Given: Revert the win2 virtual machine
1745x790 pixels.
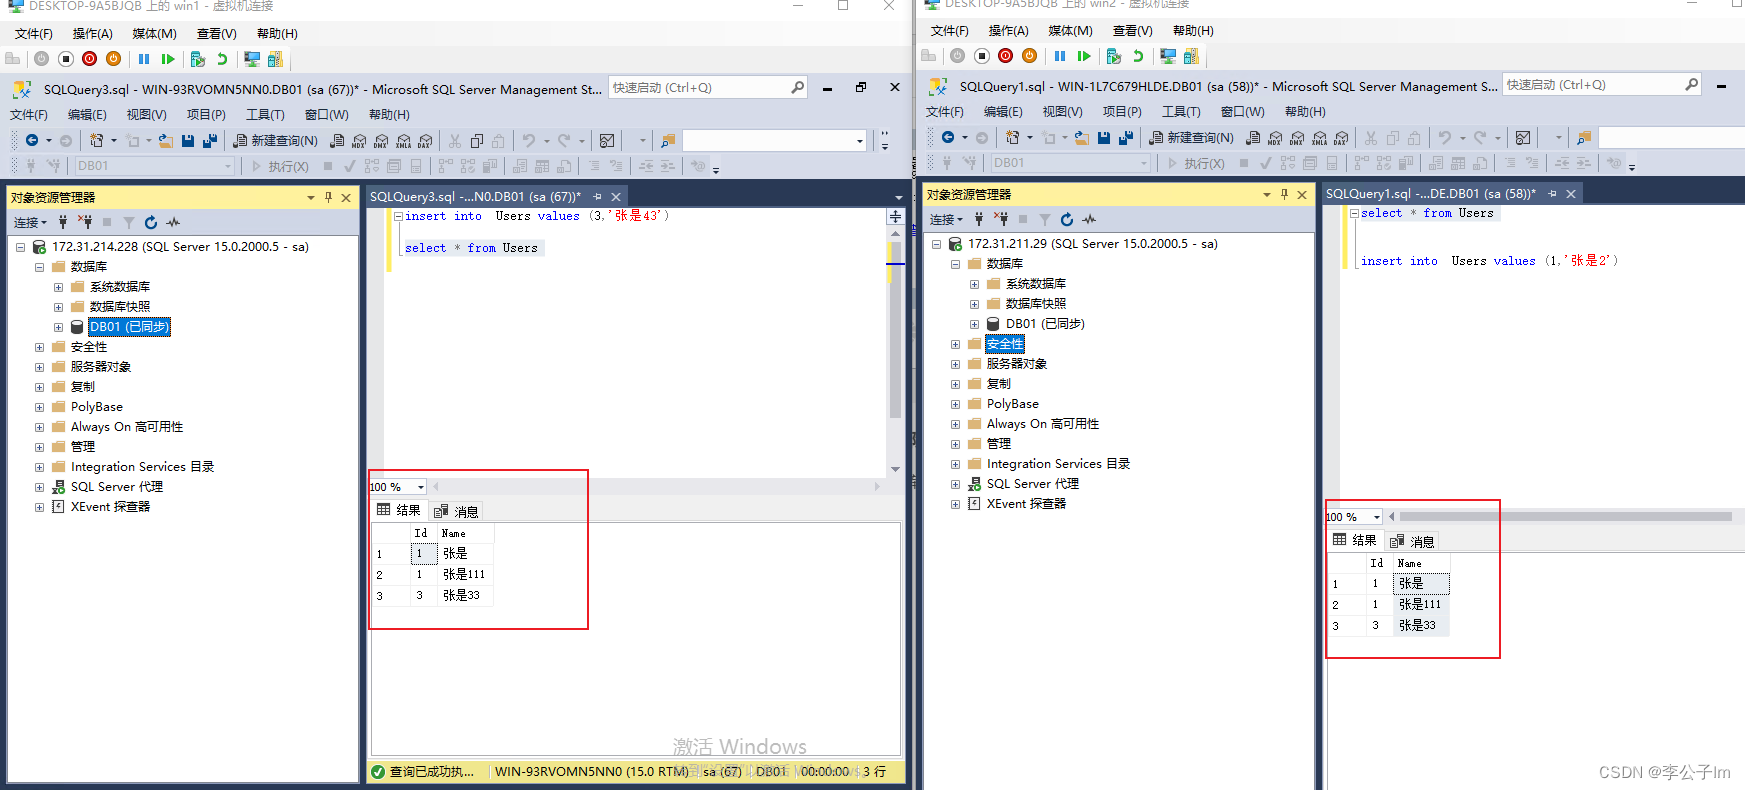Looking at the screenshot, I should 1138,56.
